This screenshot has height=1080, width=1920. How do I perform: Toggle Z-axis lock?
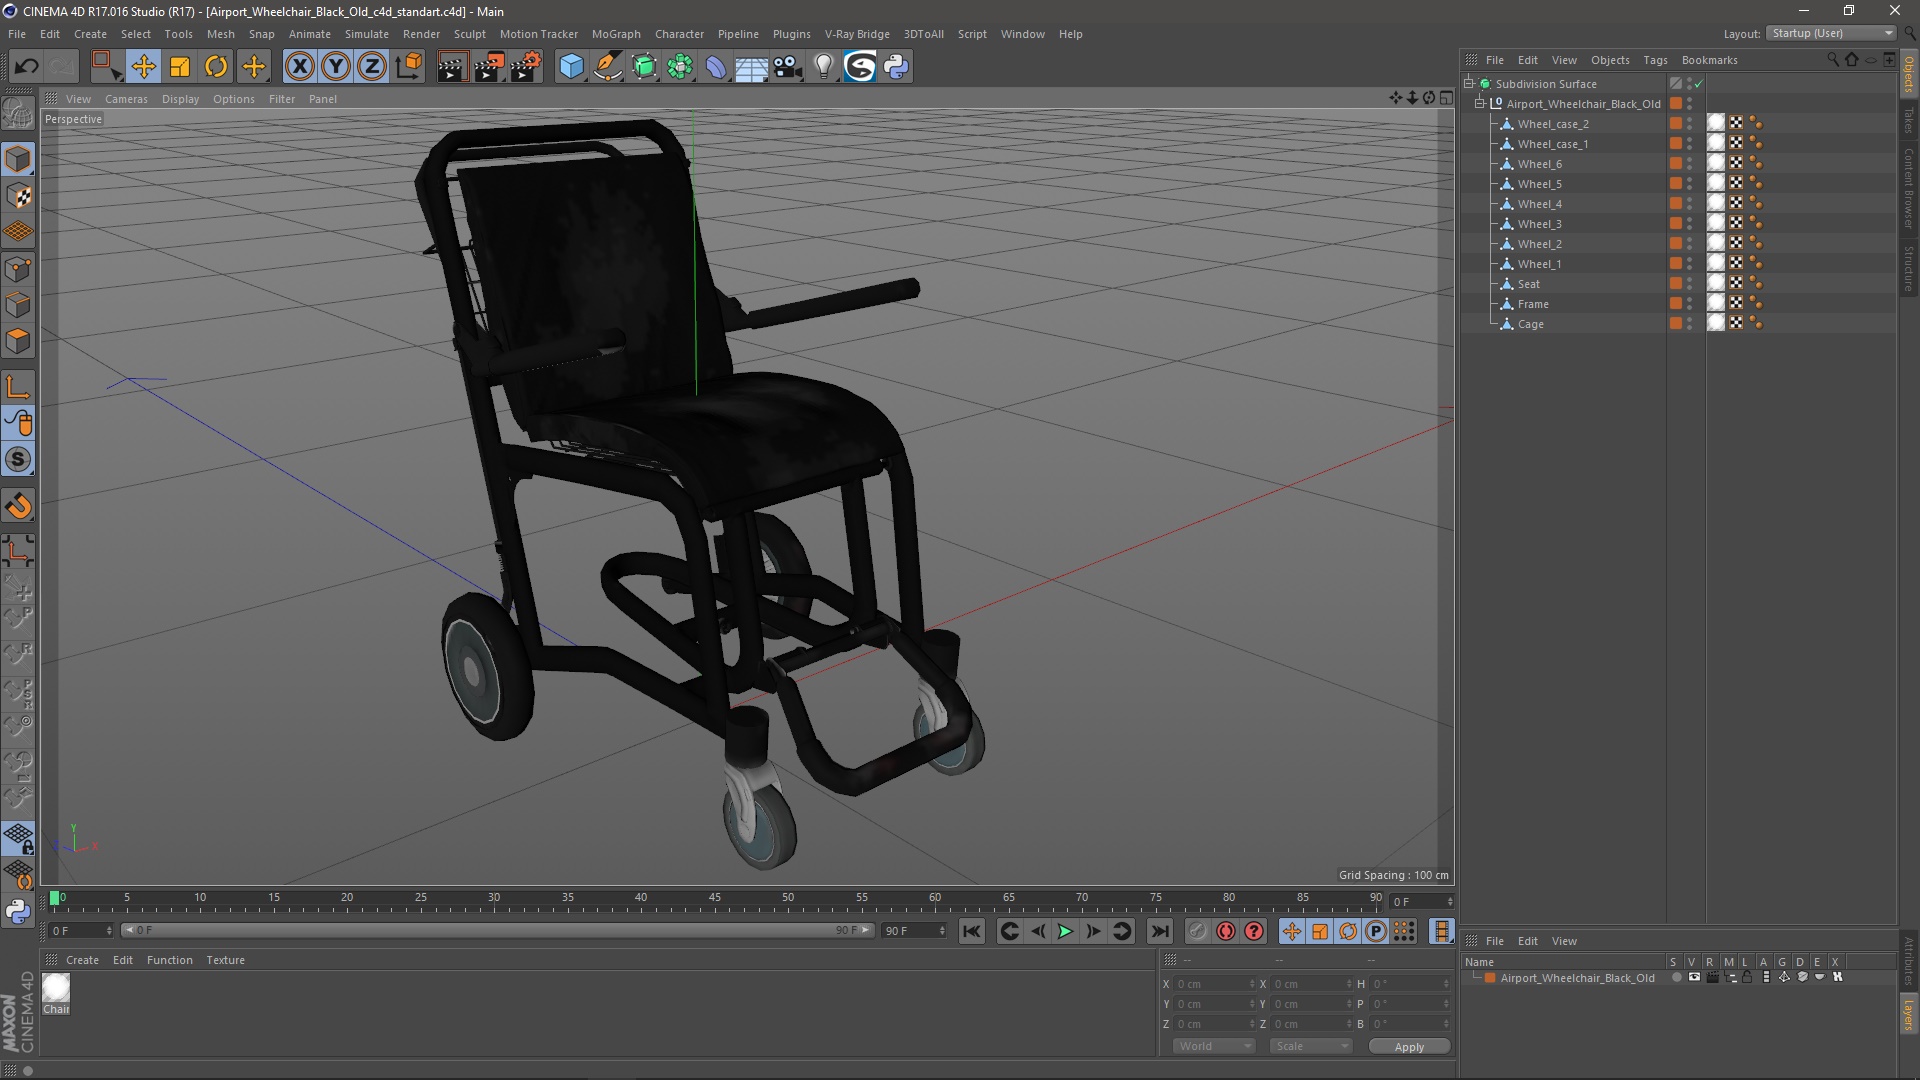tap(372, 67)
